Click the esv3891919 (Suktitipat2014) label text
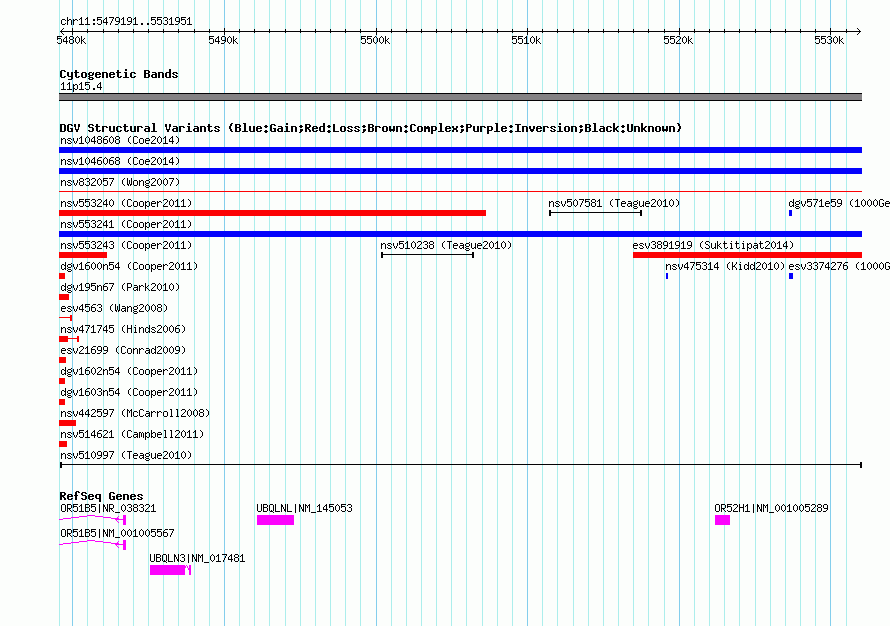Image resolution: width=890 pixels, height=626 pixels. (x=713, y=245)
